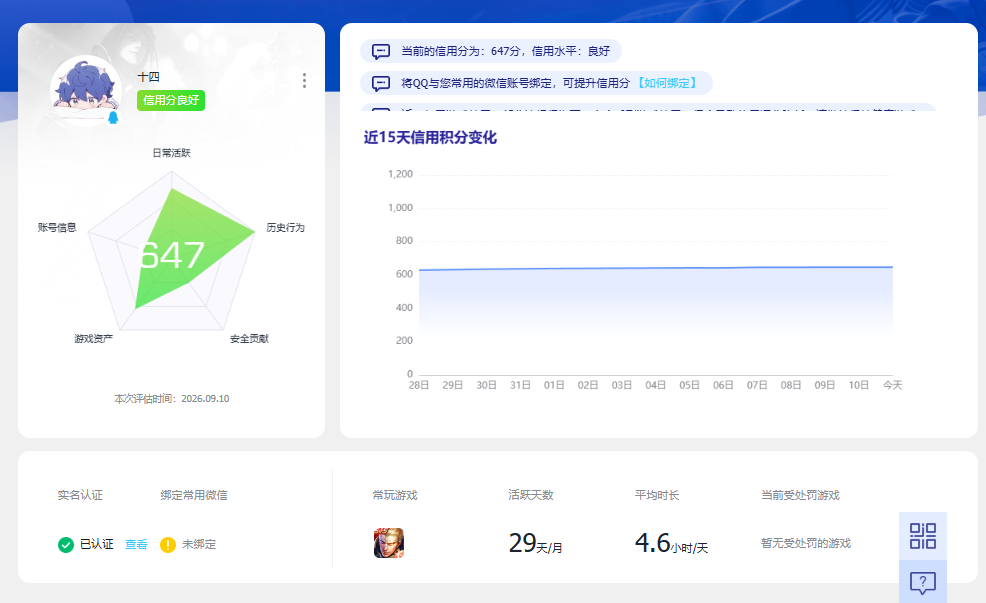The height and width of the screenshot is (603, 986).
Task: Click the 已认证 status text
Action: click(97, 545)
